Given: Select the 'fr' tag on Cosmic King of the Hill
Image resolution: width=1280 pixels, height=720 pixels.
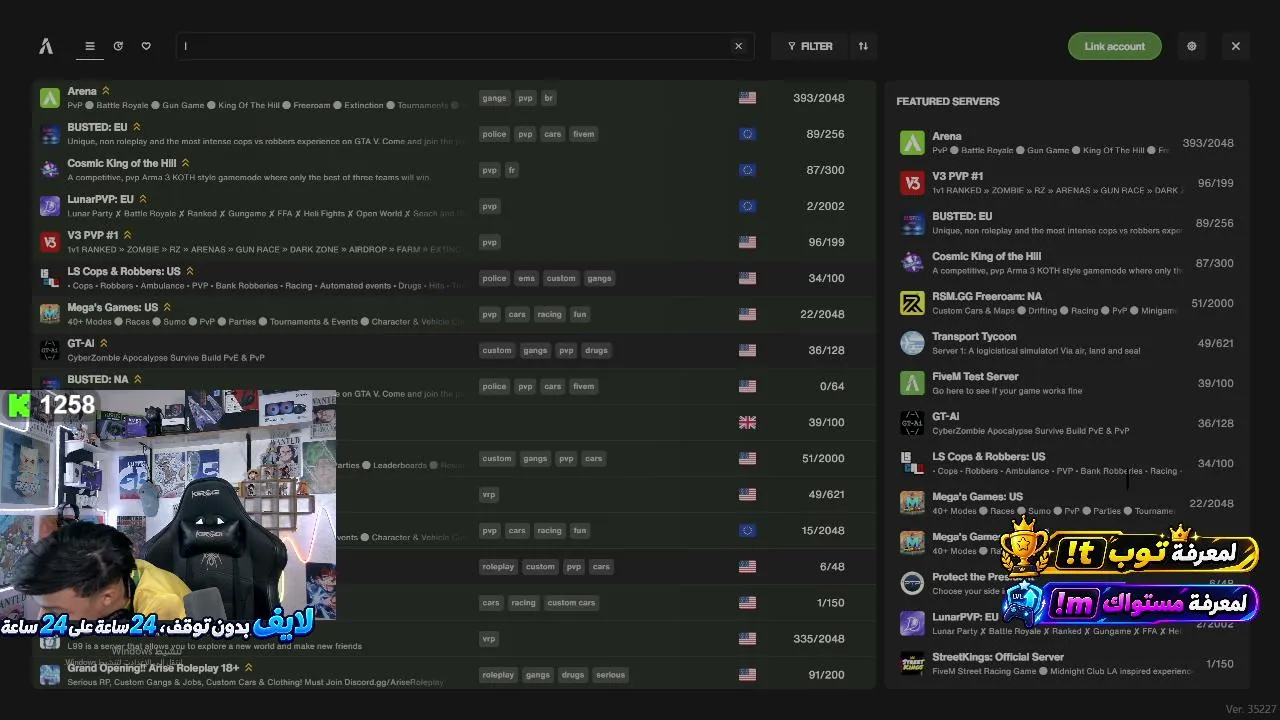Looking at the screenshot, I should 511,170.
